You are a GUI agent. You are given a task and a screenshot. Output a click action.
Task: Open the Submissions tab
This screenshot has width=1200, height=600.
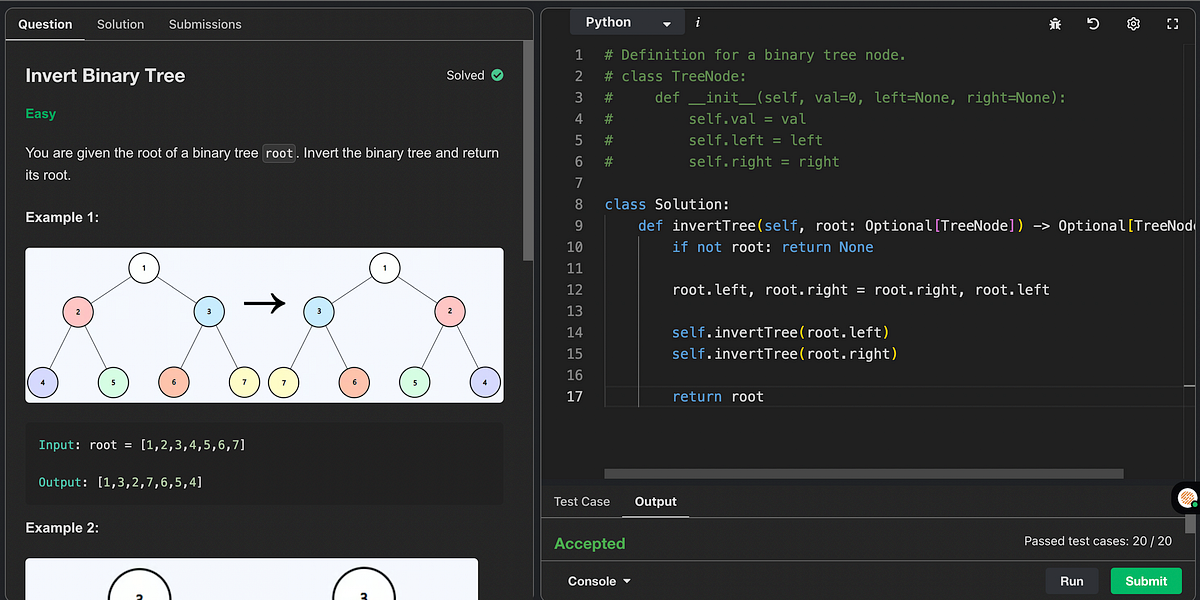(x=205, y=24)
